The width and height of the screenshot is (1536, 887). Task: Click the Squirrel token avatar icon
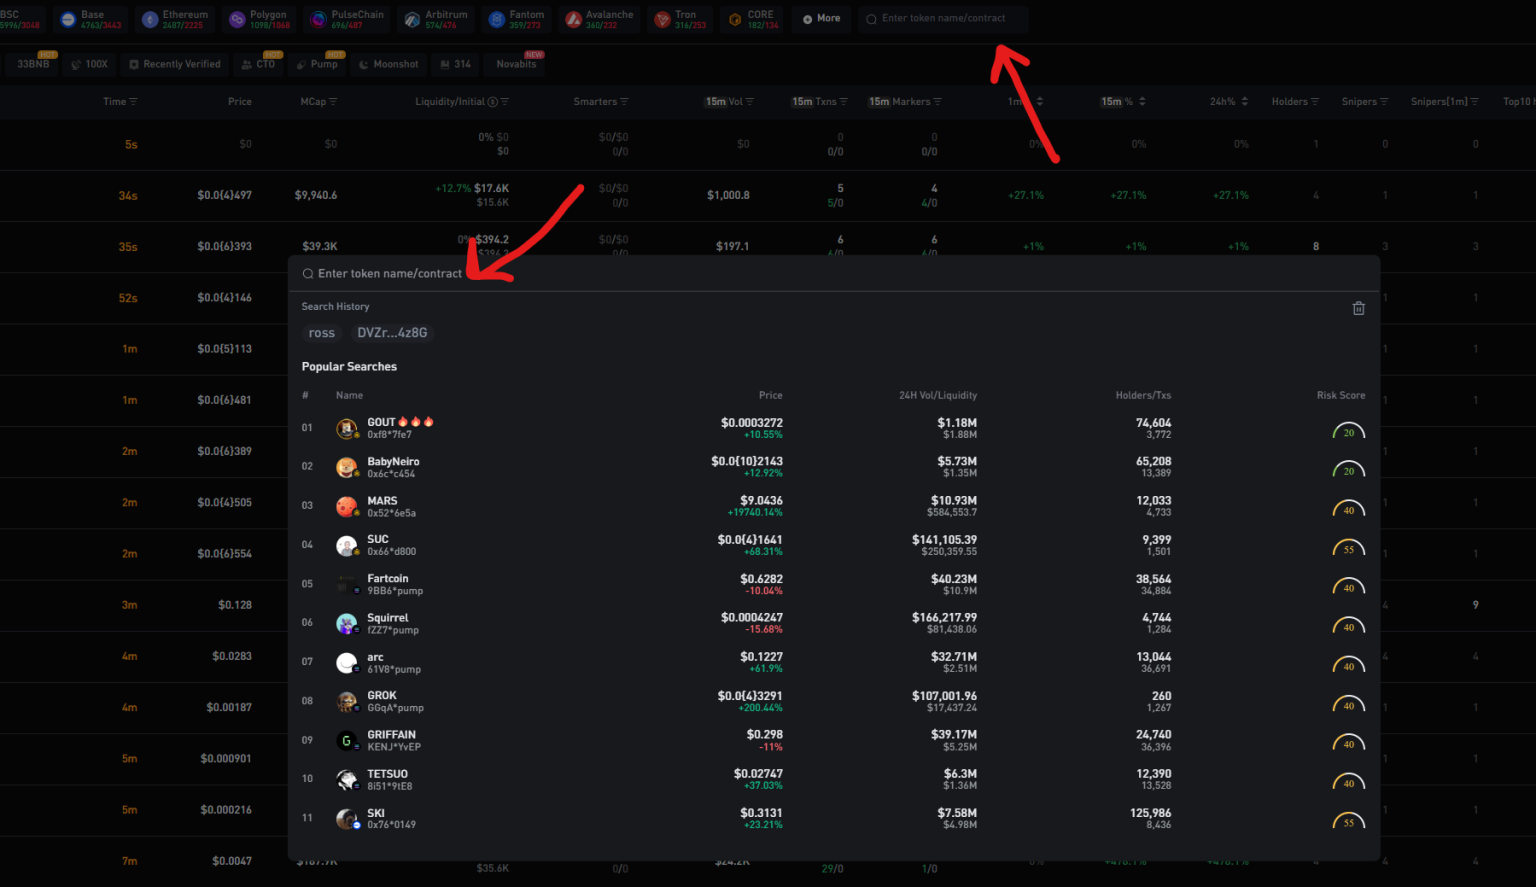pyautogui.click(x=347, y=624)
